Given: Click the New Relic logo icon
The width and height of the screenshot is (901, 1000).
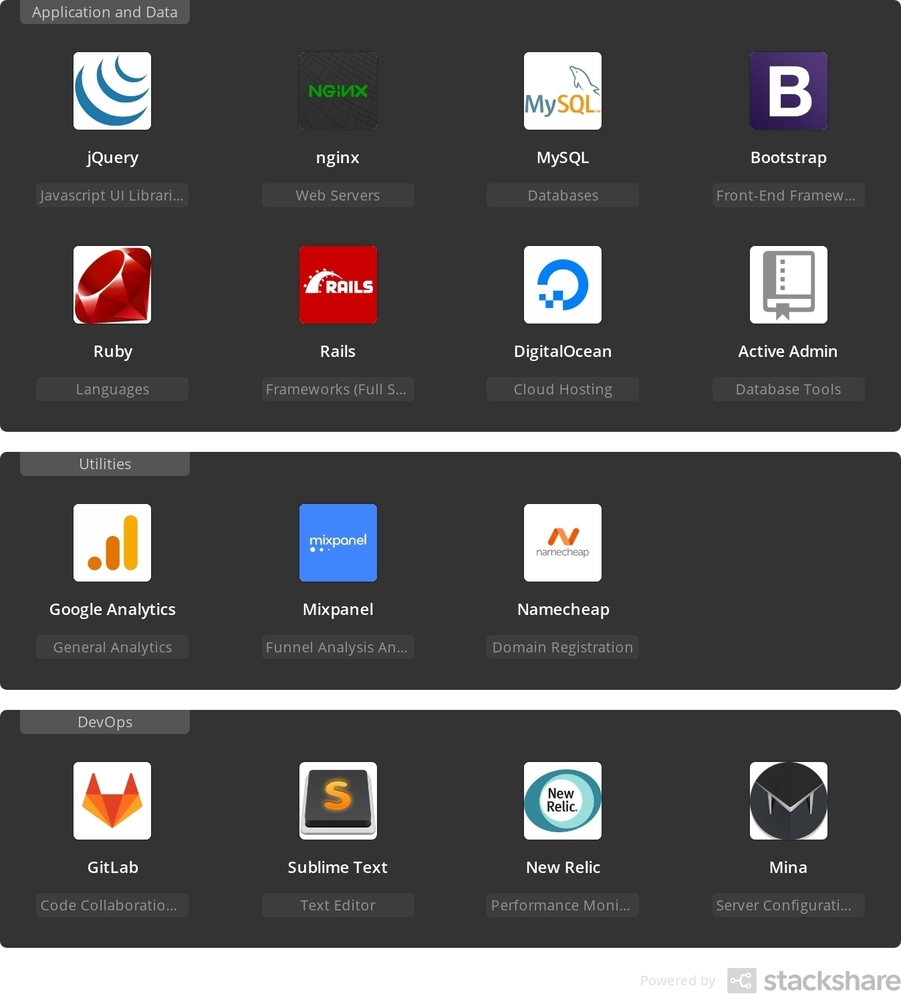Looking at the screenshot, I should pyautogui.click(x=563, y=801).
